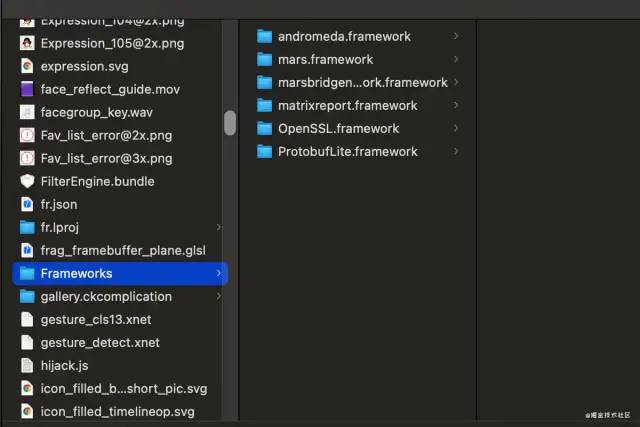Image resolution: width=640 pixels, height=427 pixels.
Task: Select the file name fr.json
Action: pyautogui.click(x=59, y=204)
